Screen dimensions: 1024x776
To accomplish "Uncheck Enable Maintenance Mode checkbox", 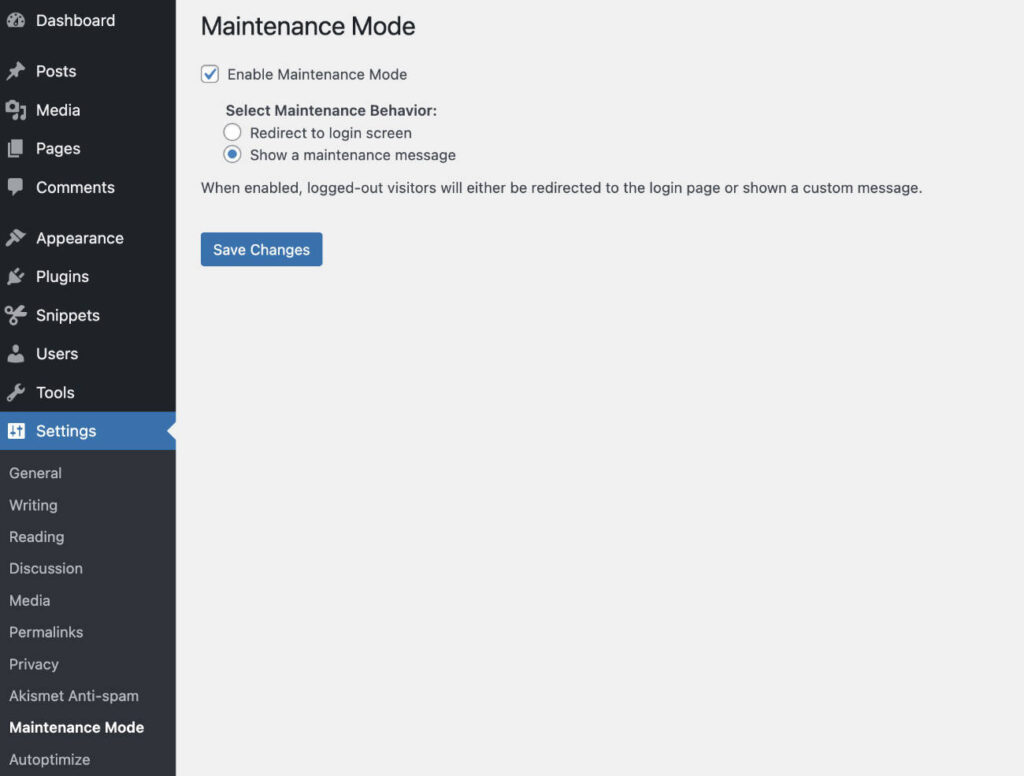I will 210,74.
